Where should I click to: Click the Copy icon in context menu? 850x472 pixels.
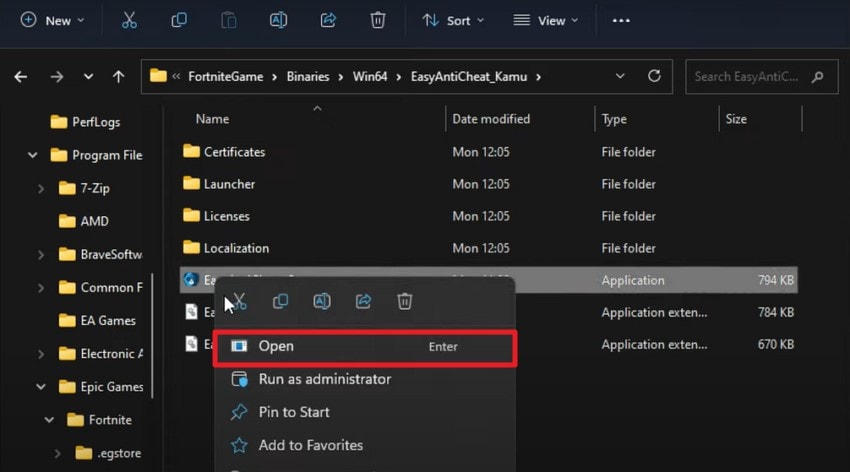tap(280, 301)
